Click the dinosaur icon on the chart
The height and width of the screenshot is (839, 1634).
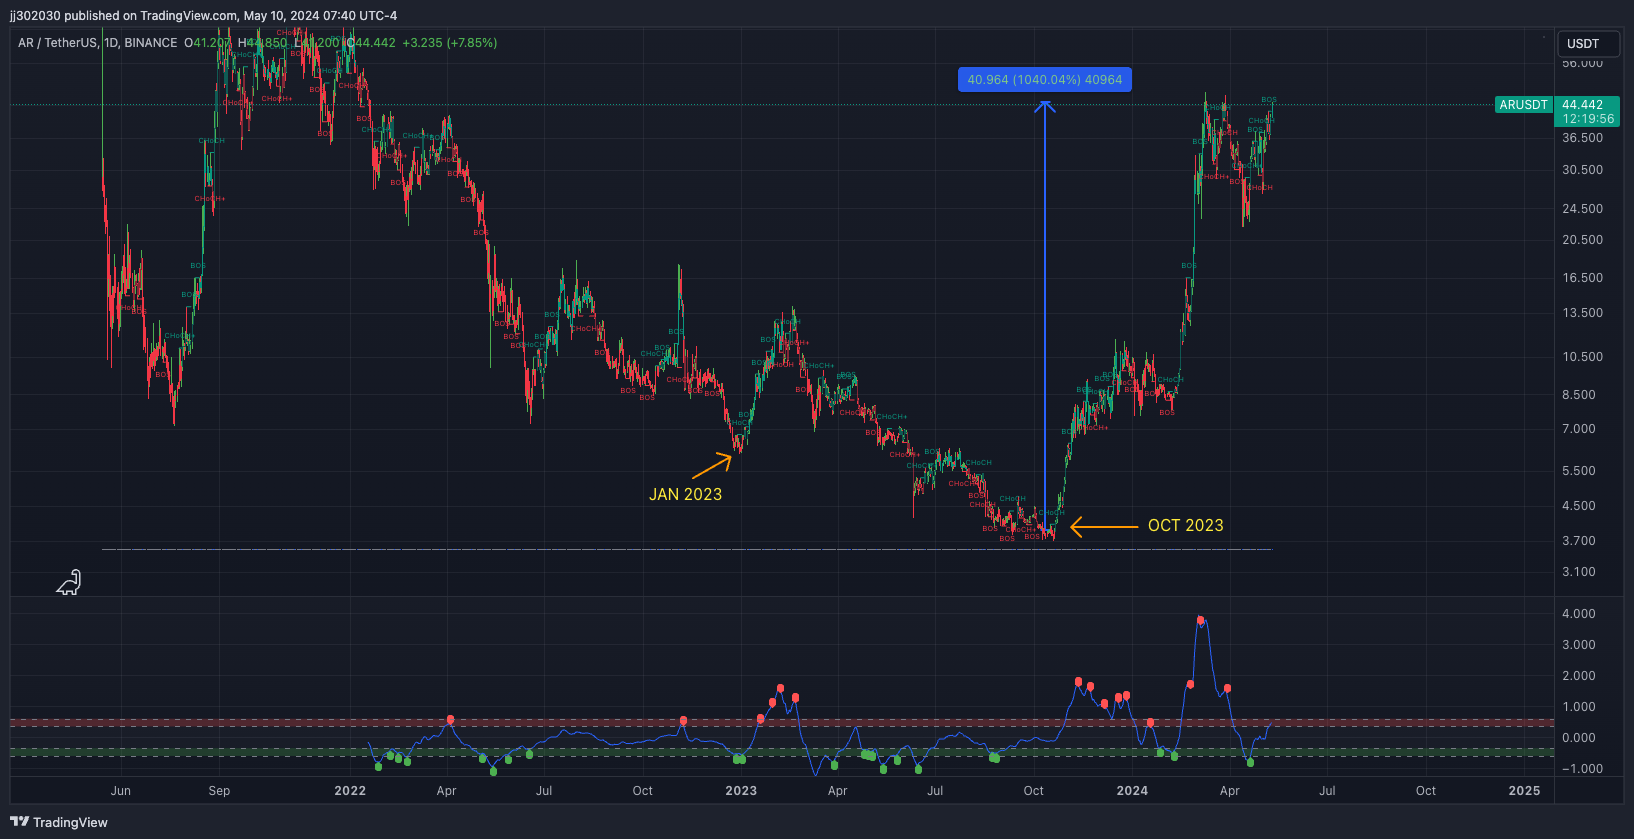(68, 582)
